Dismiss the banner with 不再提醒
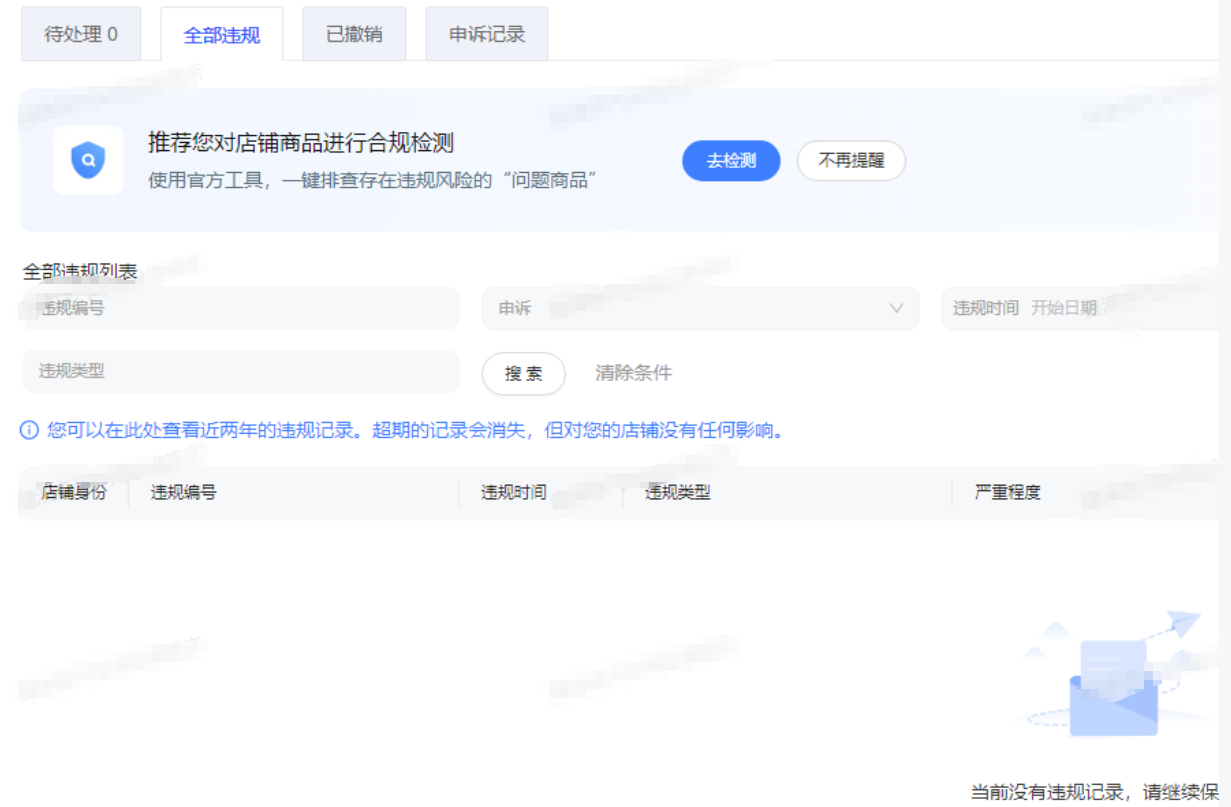This screenshot has height=807, width=1231. click(x=851, y=160)
